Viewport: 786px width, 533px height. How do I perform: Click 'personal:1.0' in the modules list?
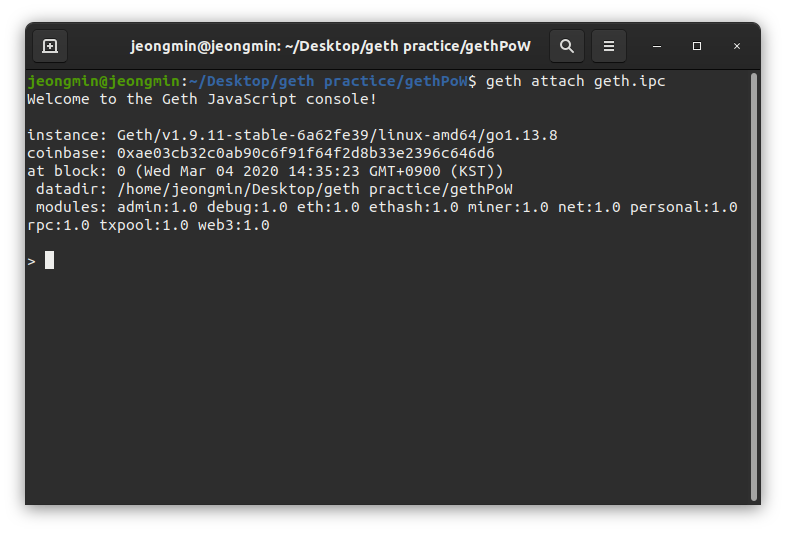684,207
